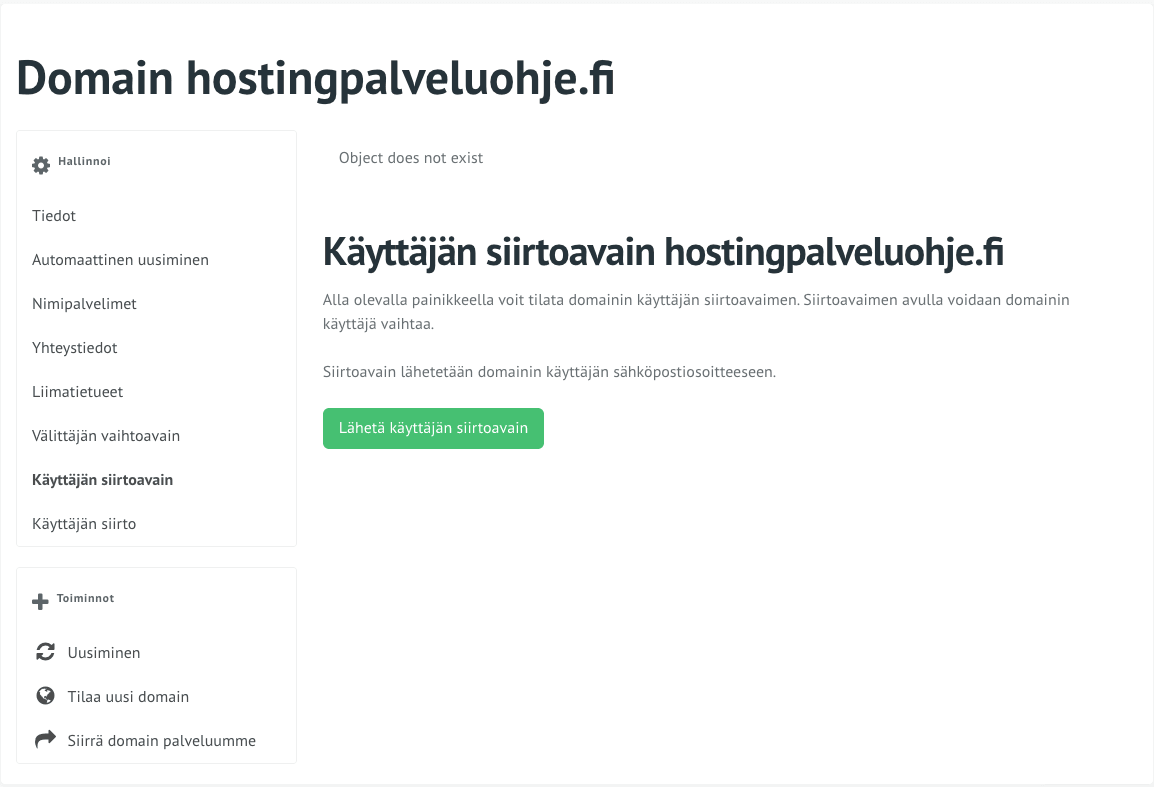Open the Liimatietueet page

[x=78, y=392]
